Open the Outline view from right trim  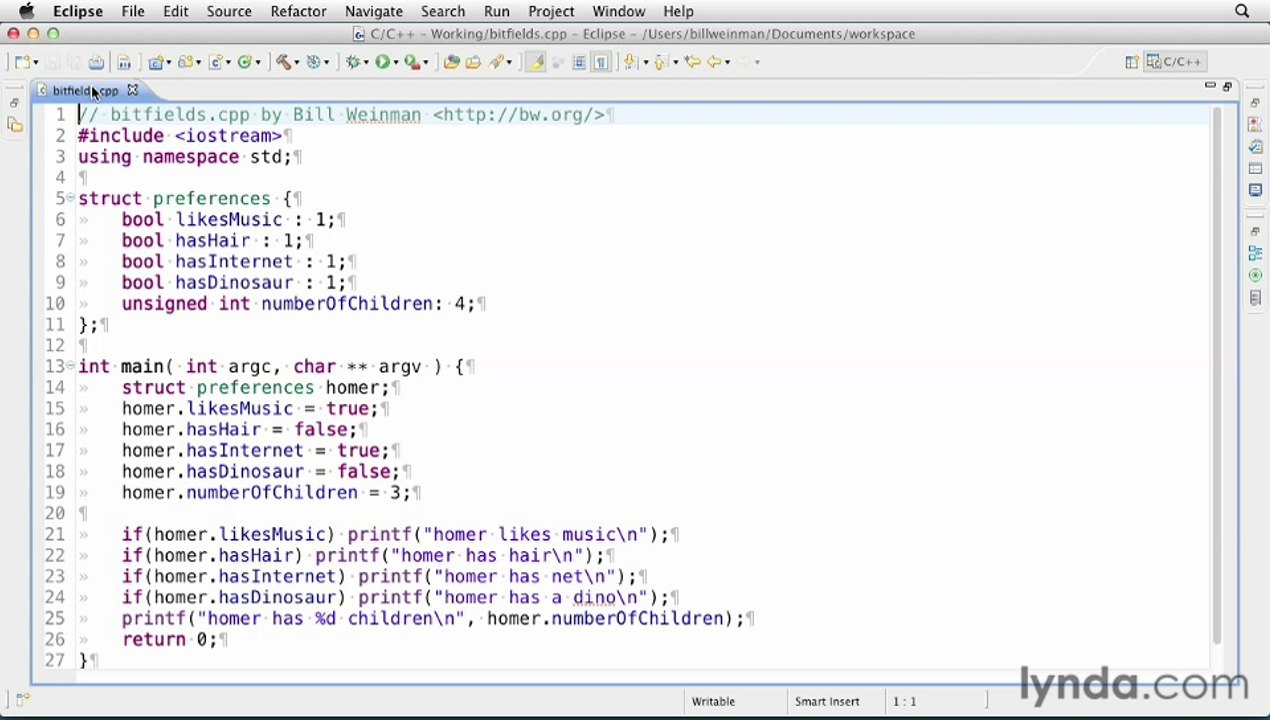(1255, 254)
